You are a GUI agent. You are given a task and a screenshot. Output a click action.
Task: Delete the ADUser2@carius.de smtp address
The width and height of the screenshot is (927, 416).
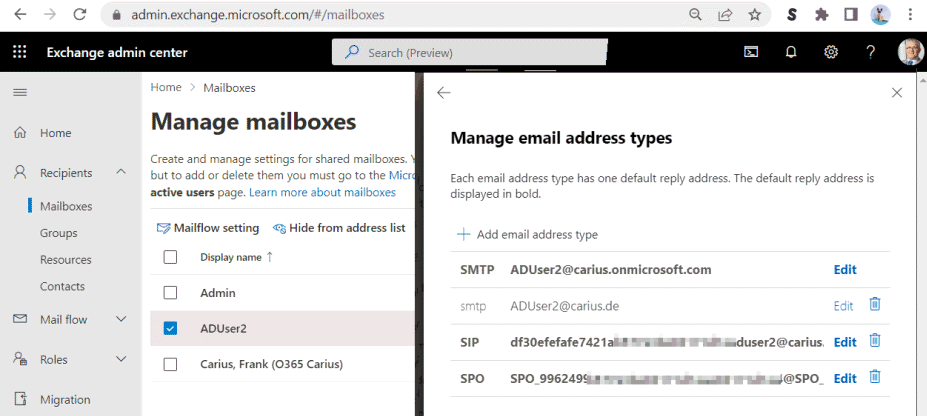pos(875,304)
